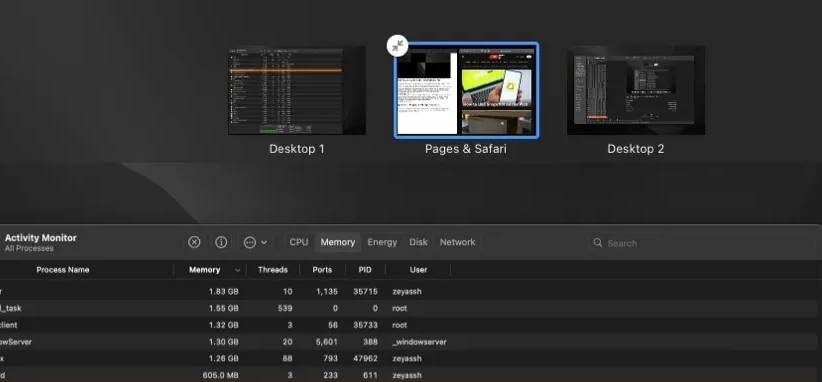Viewport: 822px width, 382px height.
Task: Select the Desktop 1 space thumbnail
Action: point(297,91)
